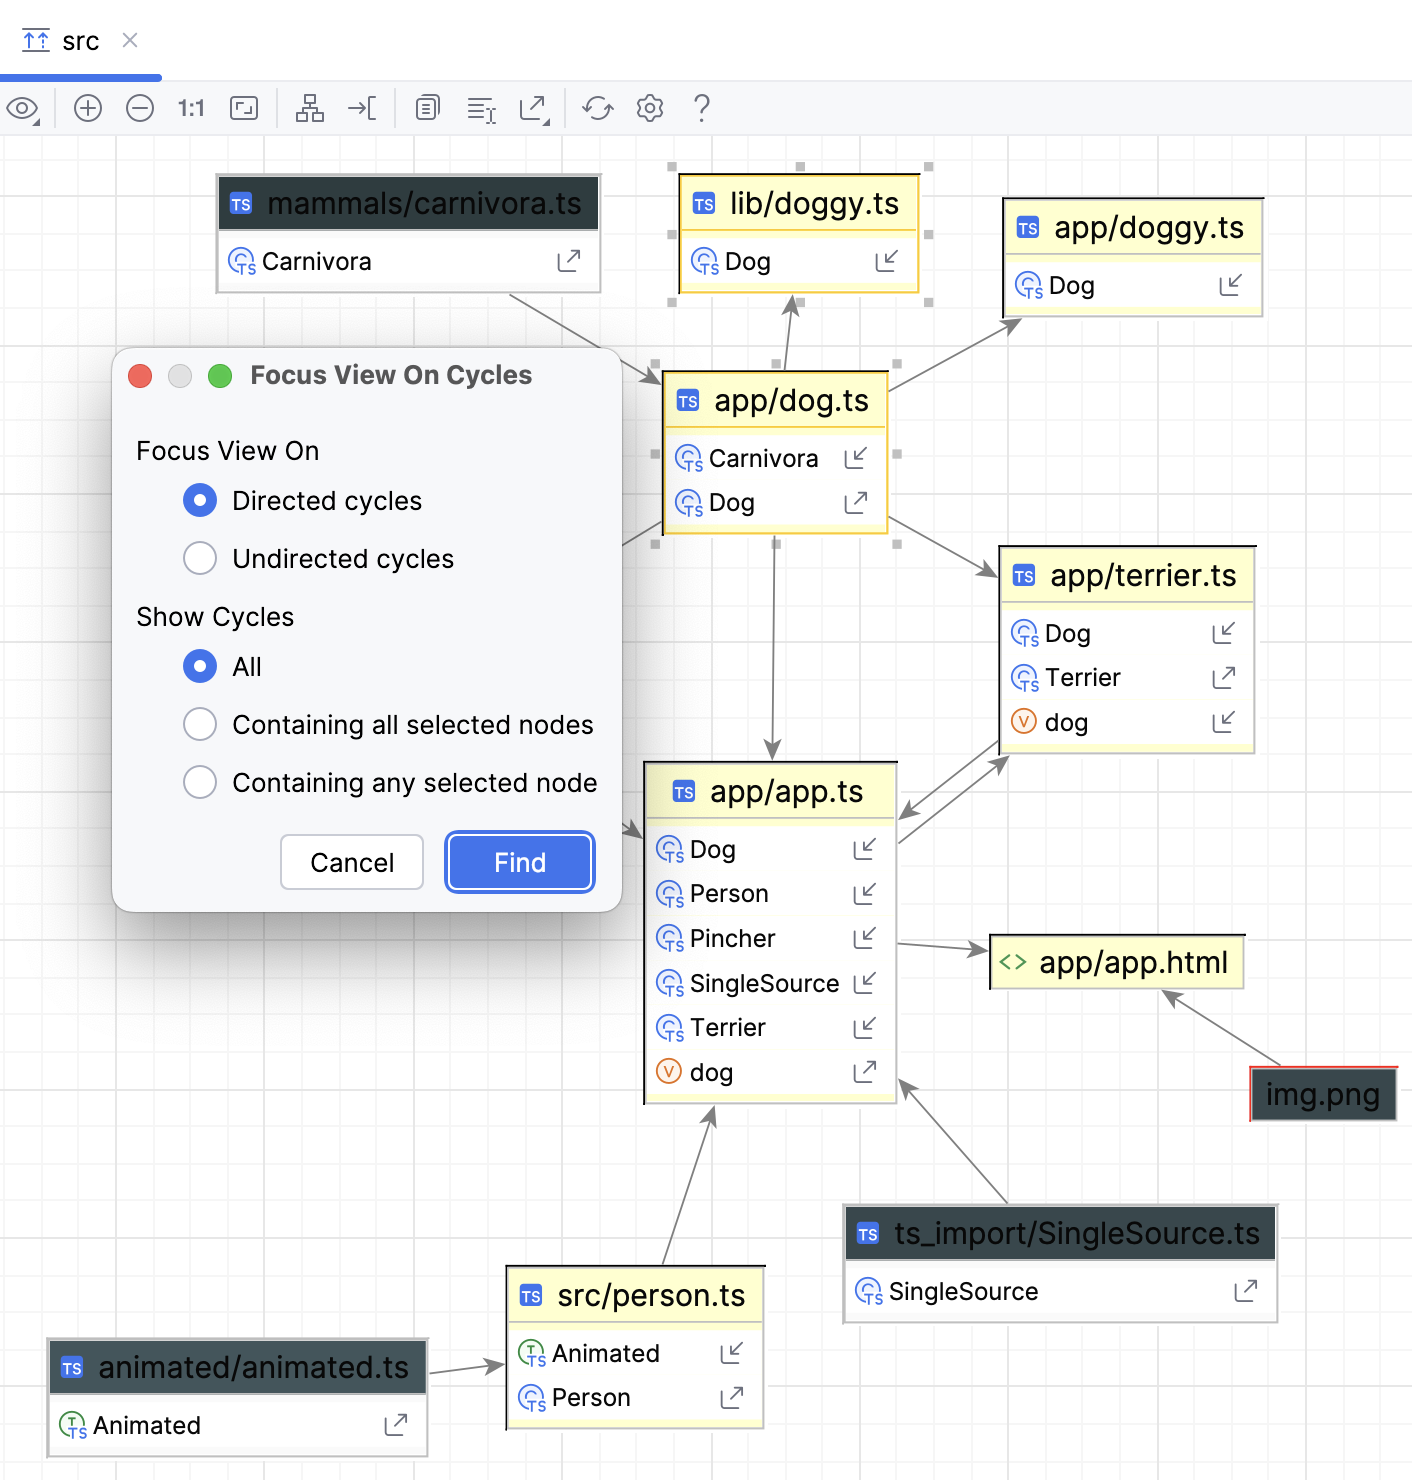
Task: Click the Find button
Action: coord(520,862)
